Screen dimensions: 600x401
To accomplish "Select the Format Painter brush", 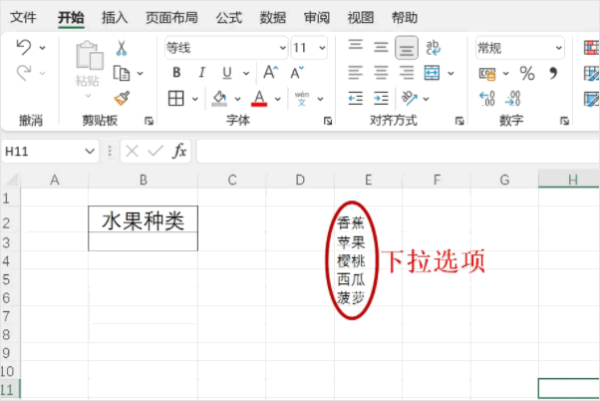I will 122,98.
